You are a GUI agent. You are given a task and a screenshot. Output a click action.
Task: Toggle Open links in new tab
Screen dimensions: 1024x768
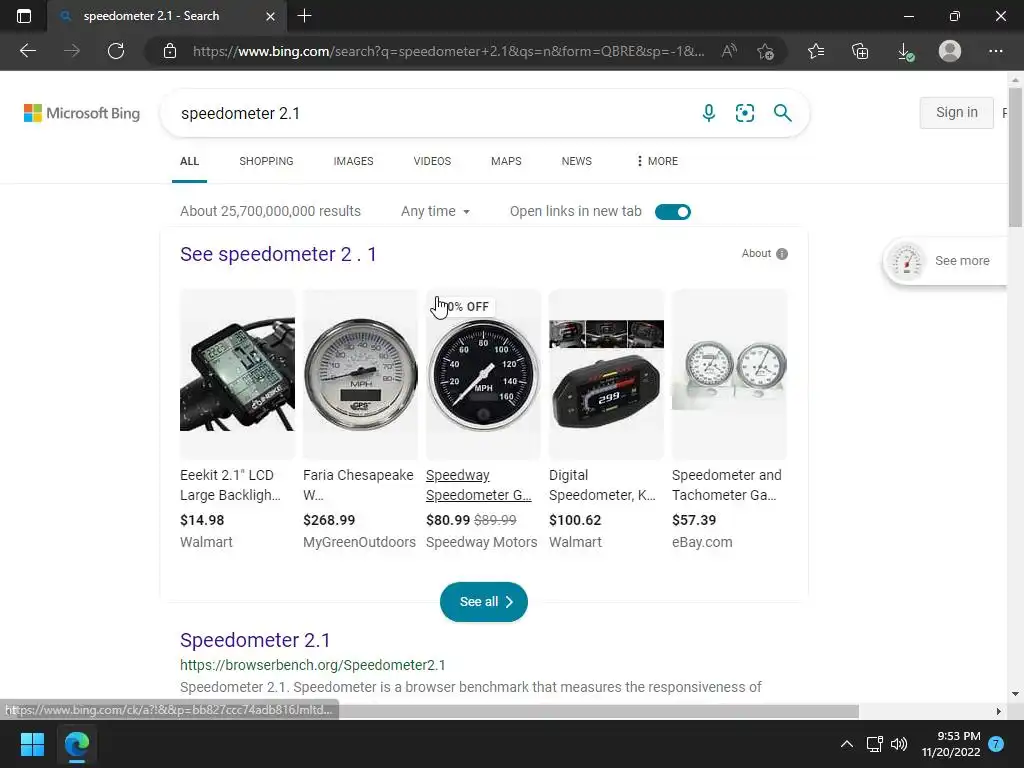click(x=673, y=212)
